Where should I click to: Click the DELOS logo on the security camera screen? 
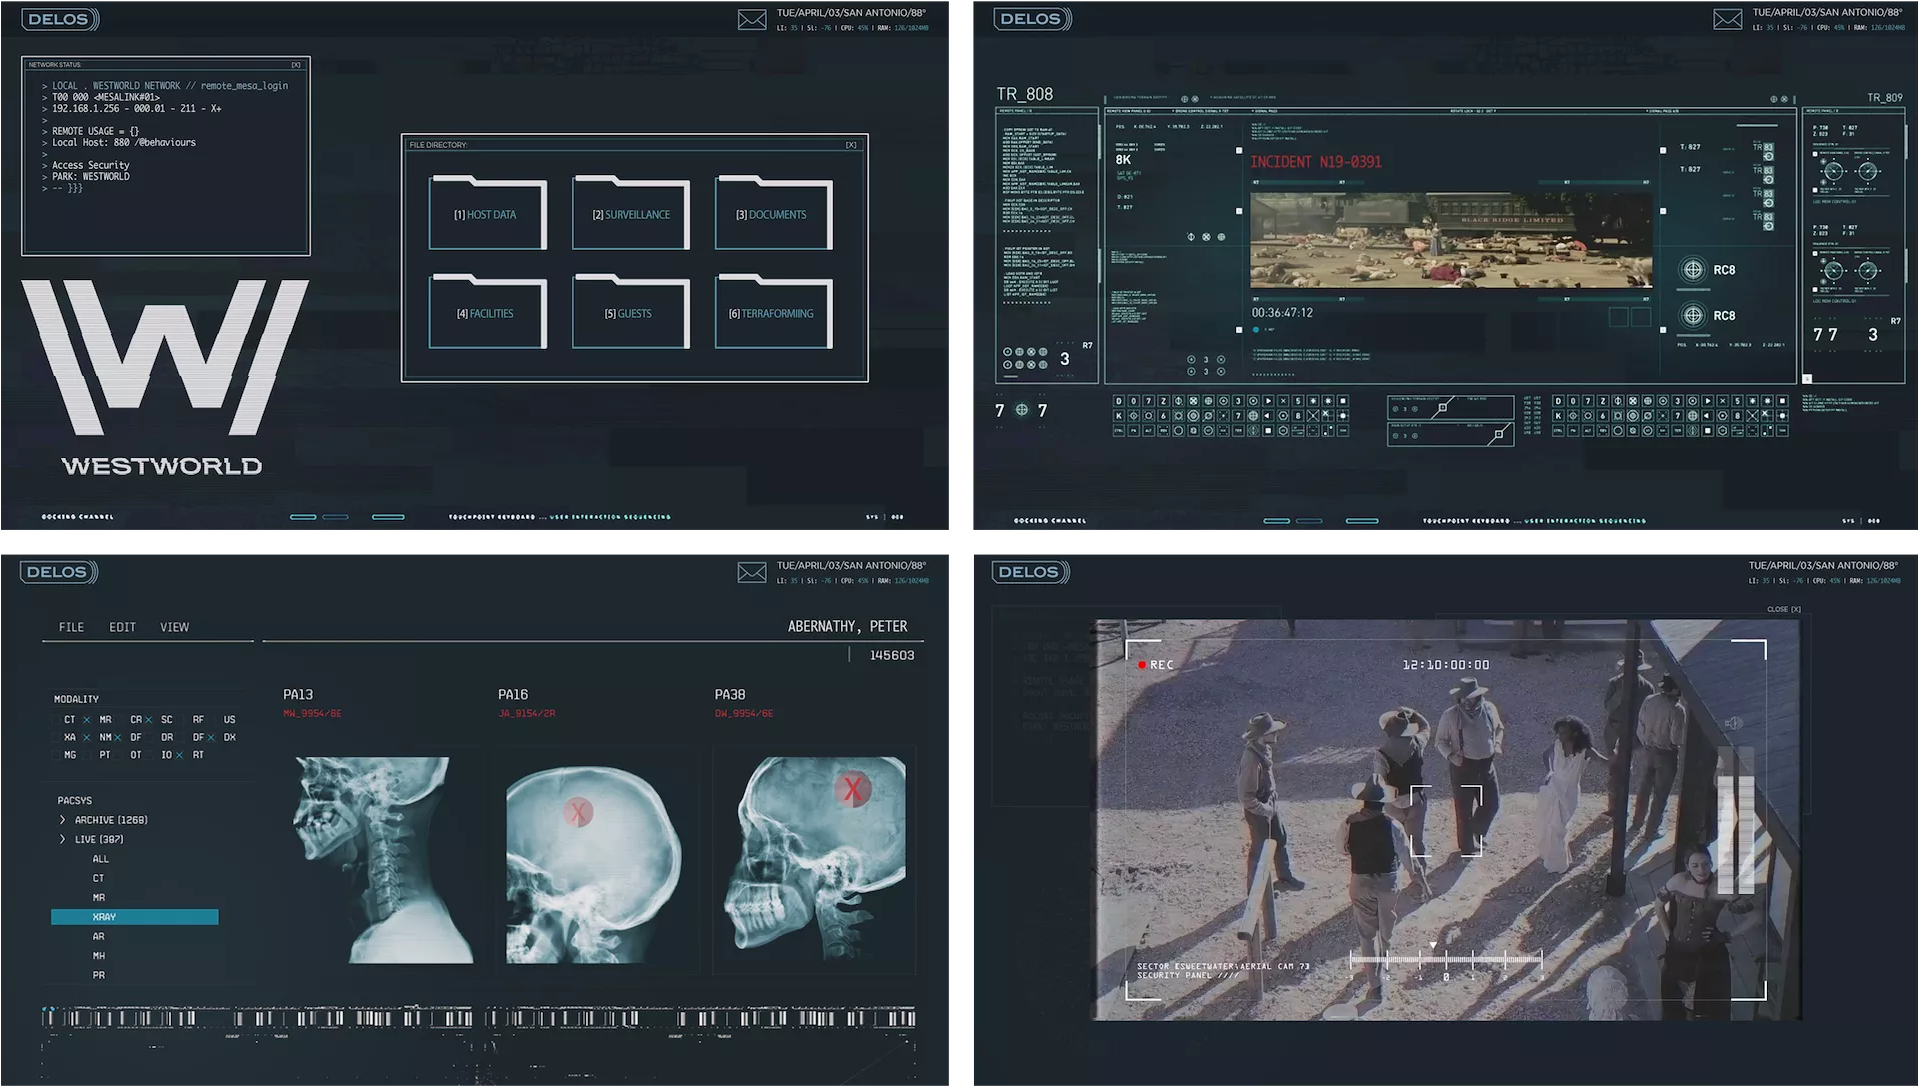(1031, 572)
